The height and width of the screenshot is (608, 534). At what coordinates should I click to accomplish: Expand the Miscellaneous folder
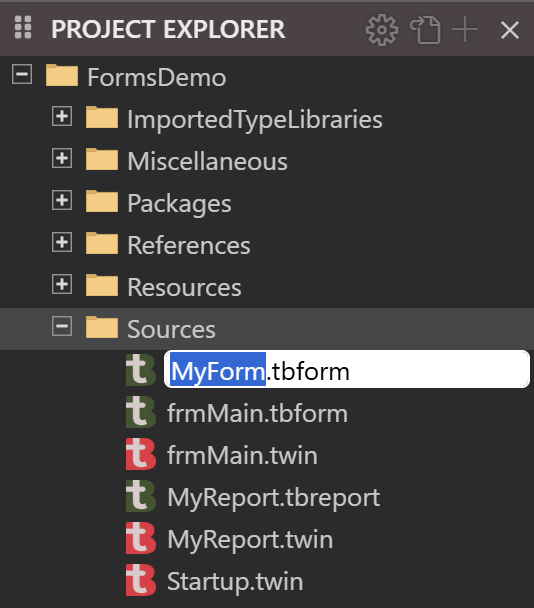62,158
